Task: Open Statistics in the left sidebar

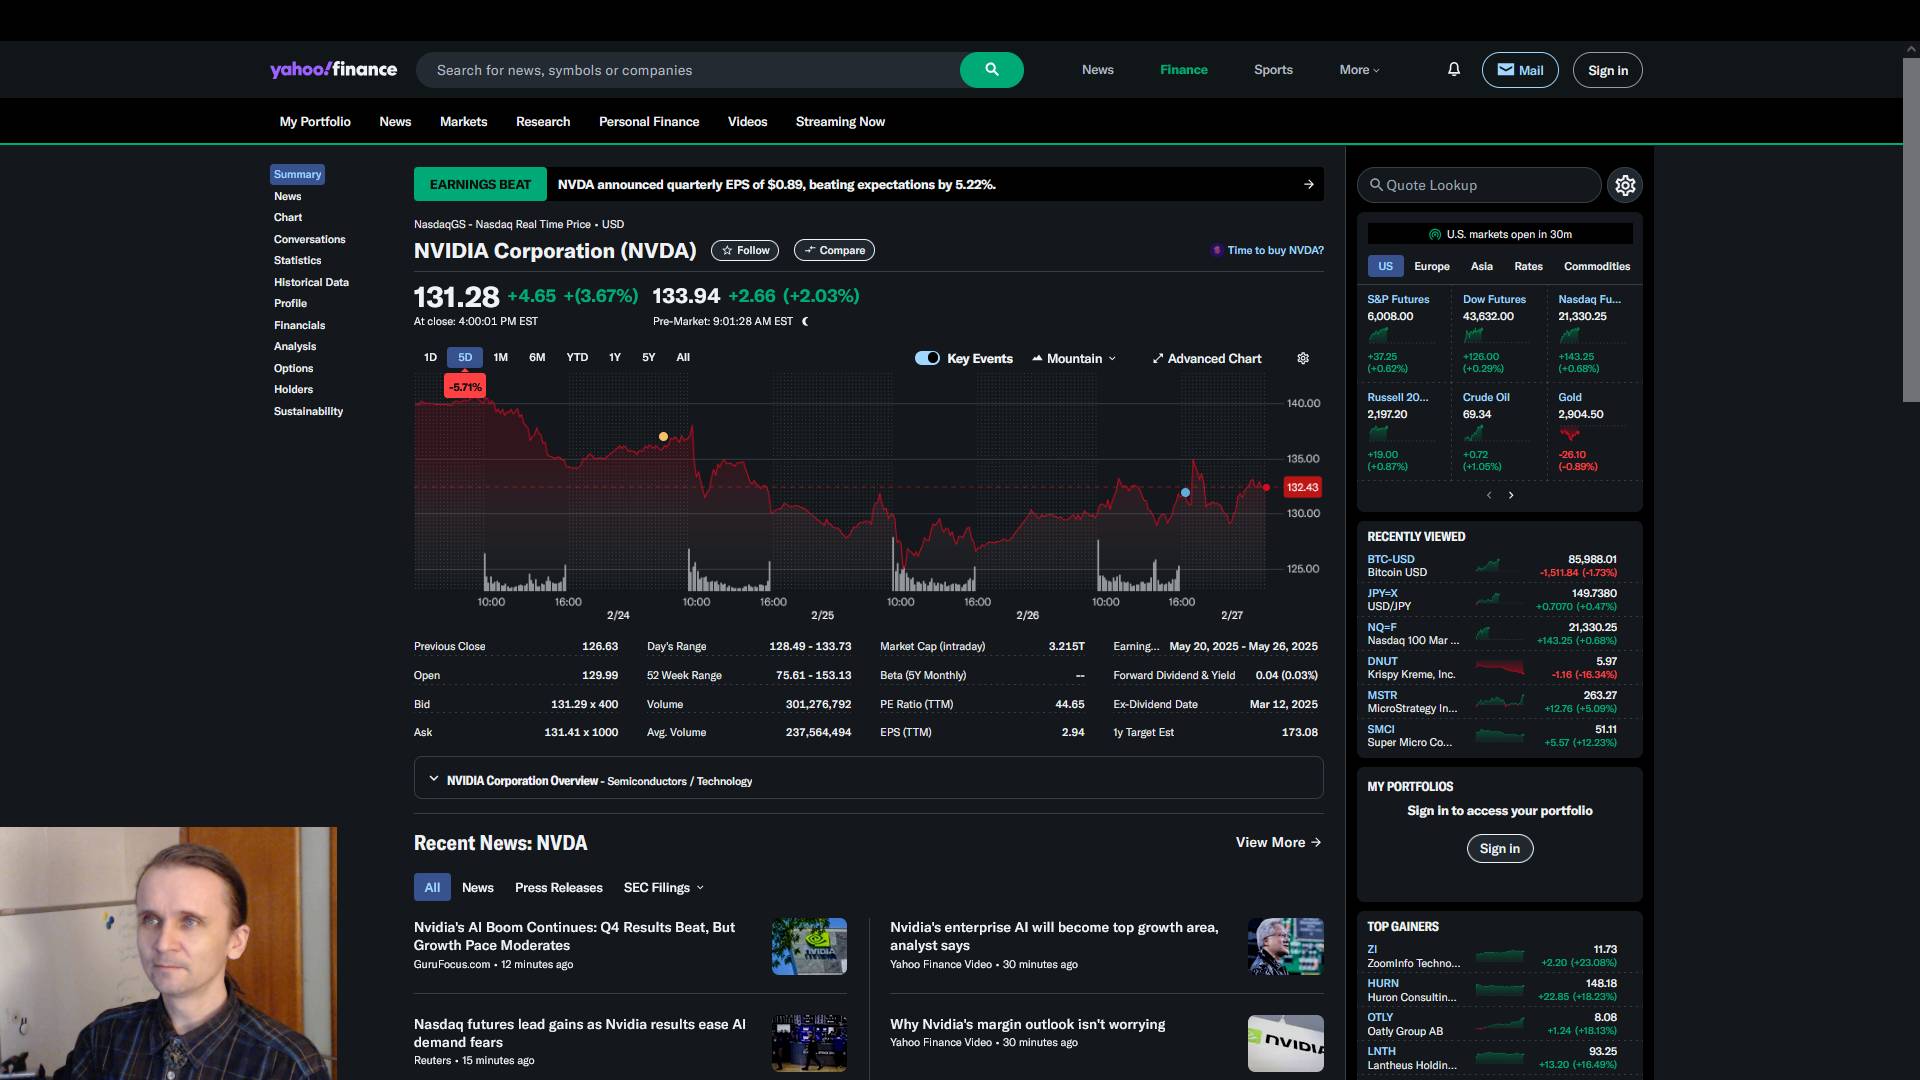Action: pos(297,261)
